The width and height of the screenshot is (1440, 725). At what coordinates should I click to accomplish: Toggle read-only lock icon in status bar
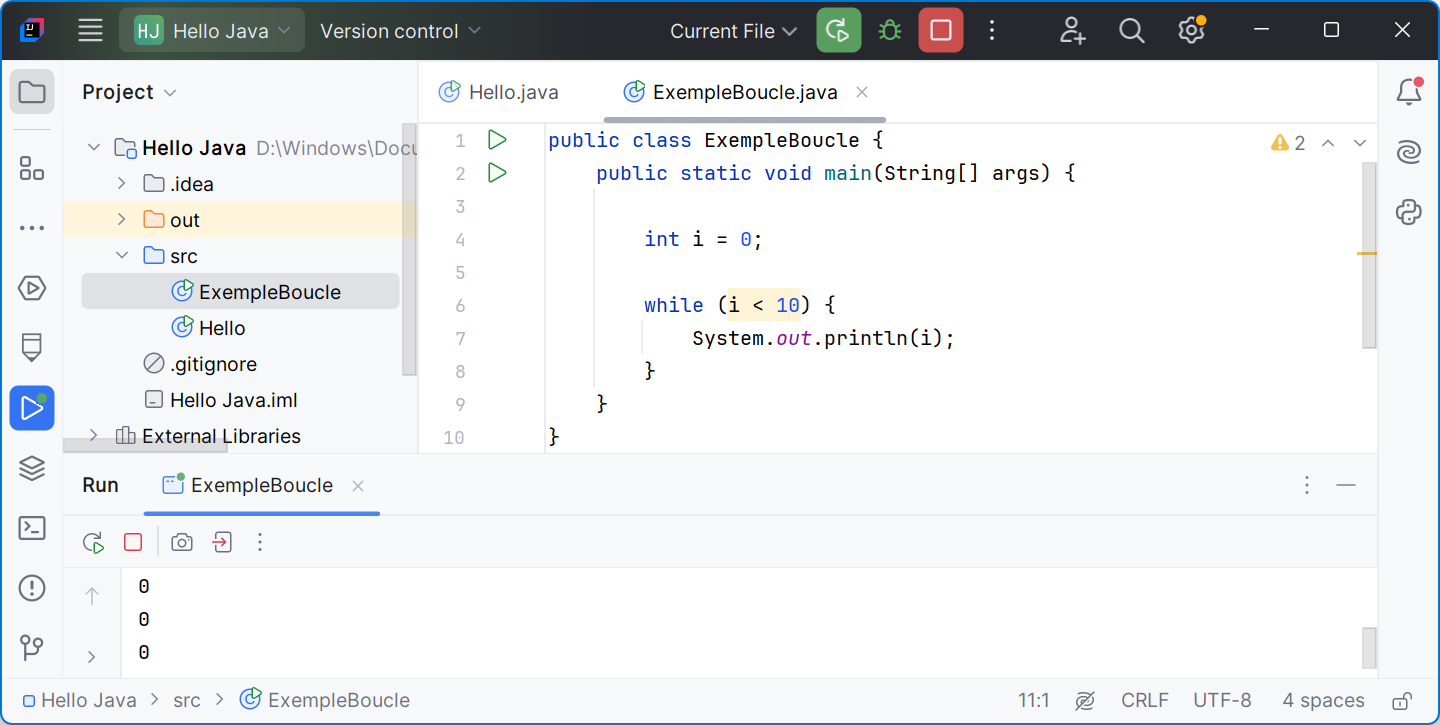pos(1402,700)
